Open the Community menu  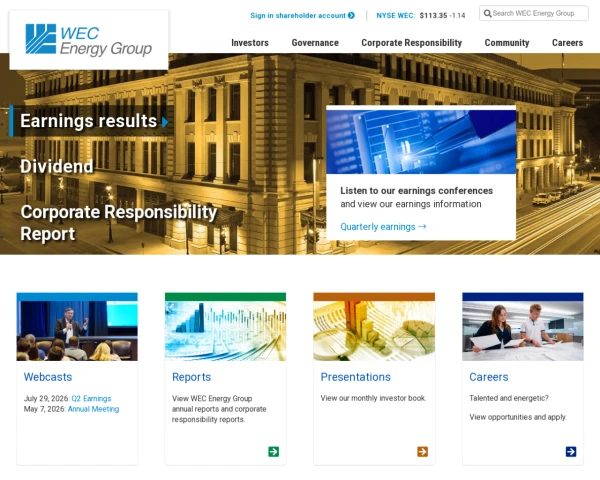(507, 43)
